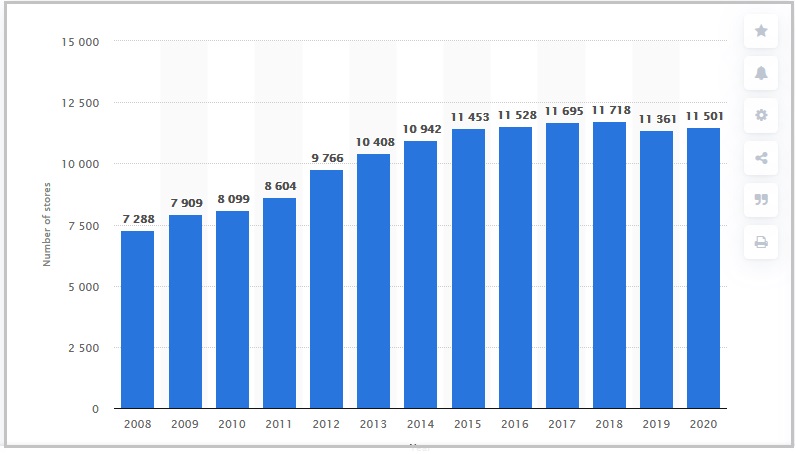Viewport: 797px width, 454px height.
Task: Click the 2 500 y-axis tick label
Action: tap(84, 348)
